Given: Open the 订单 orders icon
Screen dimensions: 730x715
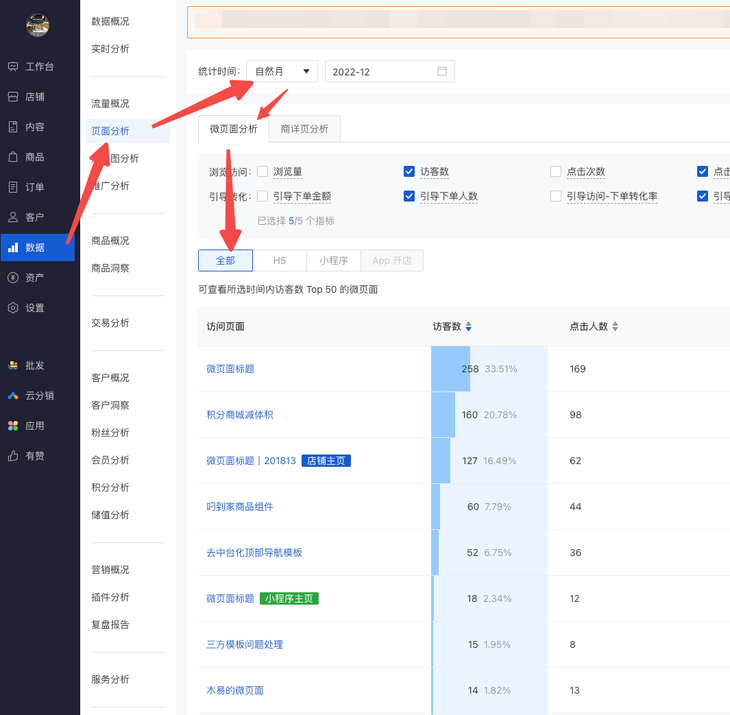Looking at the screenshot, I should point(13,187).
